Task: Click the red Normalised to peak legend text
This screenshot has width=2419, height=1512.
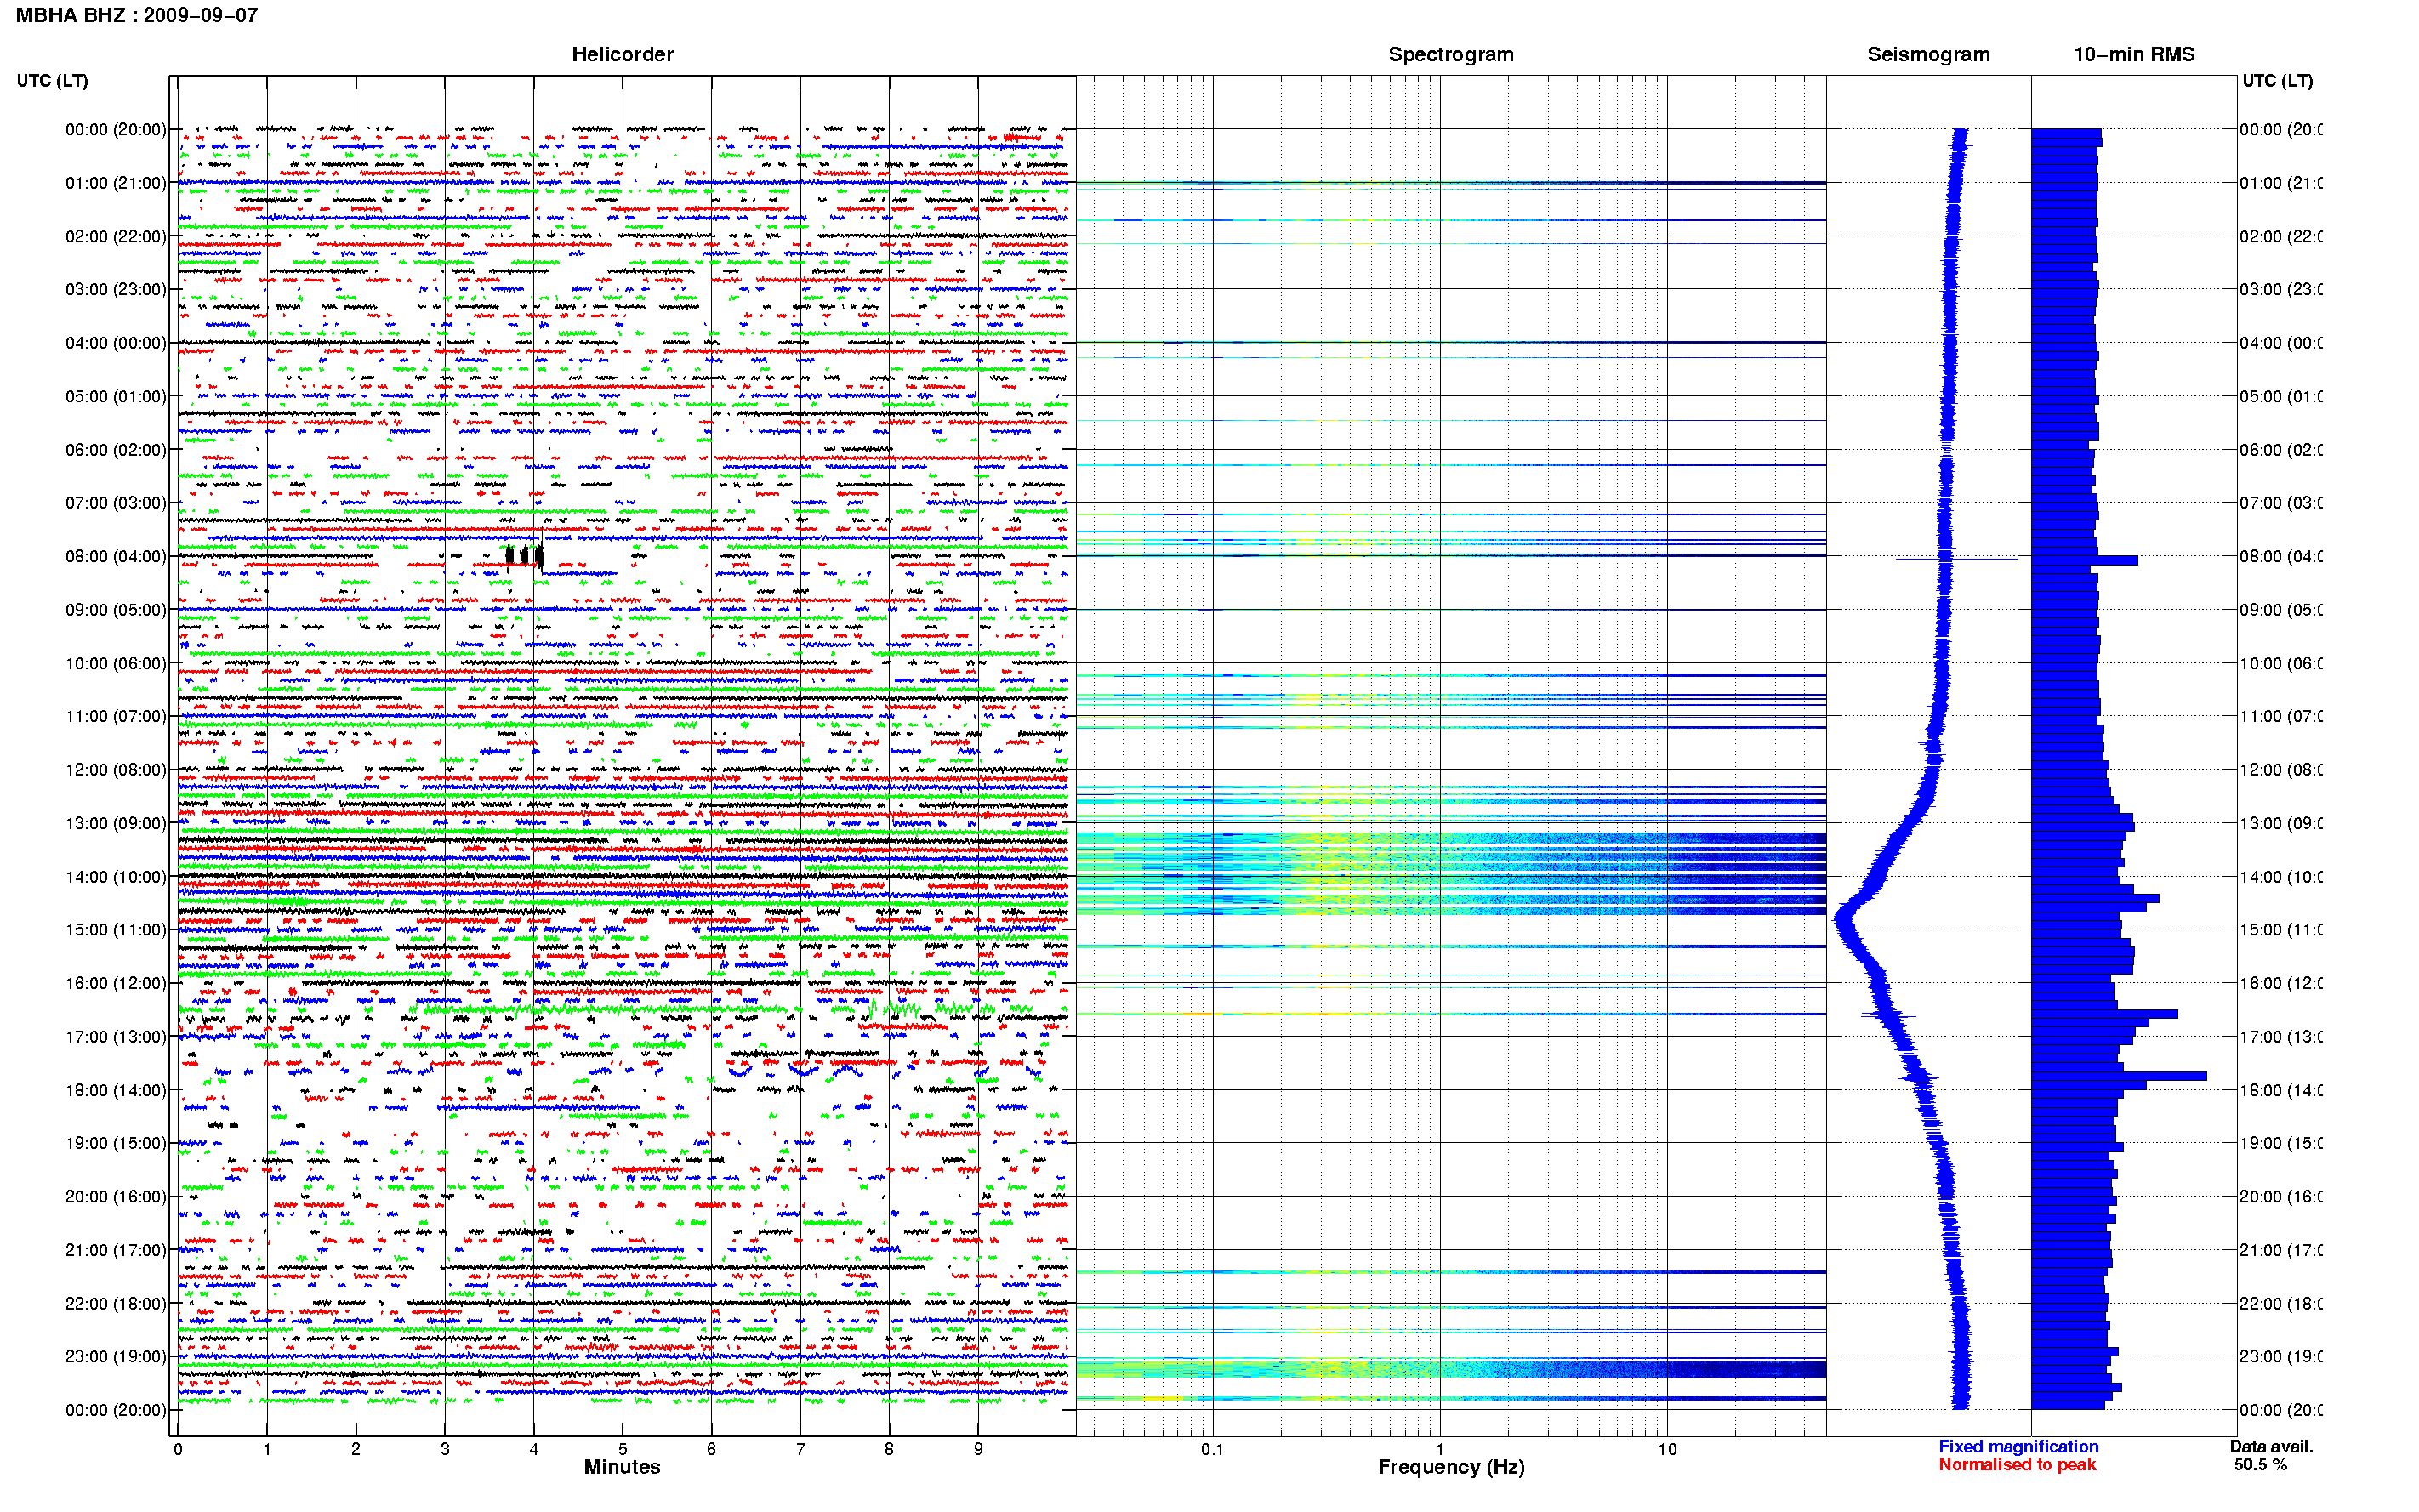Action: point(2017,1465)
